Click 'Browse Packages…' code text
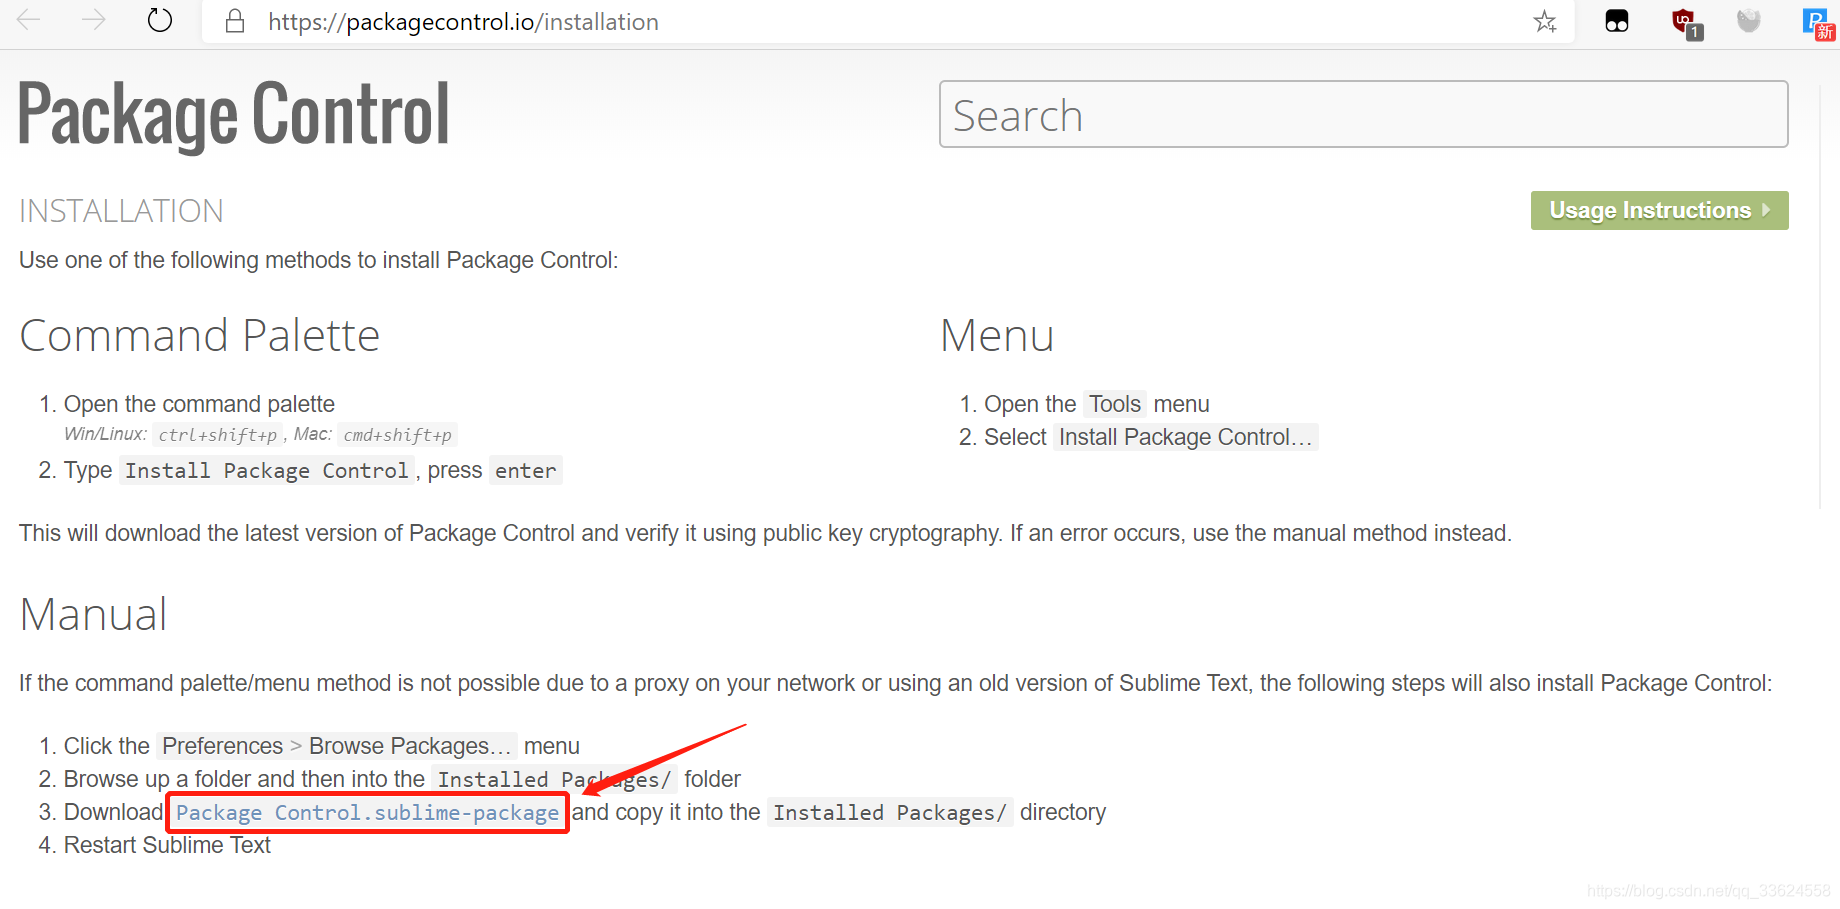1840x909 pixels. tap(410, 746)
